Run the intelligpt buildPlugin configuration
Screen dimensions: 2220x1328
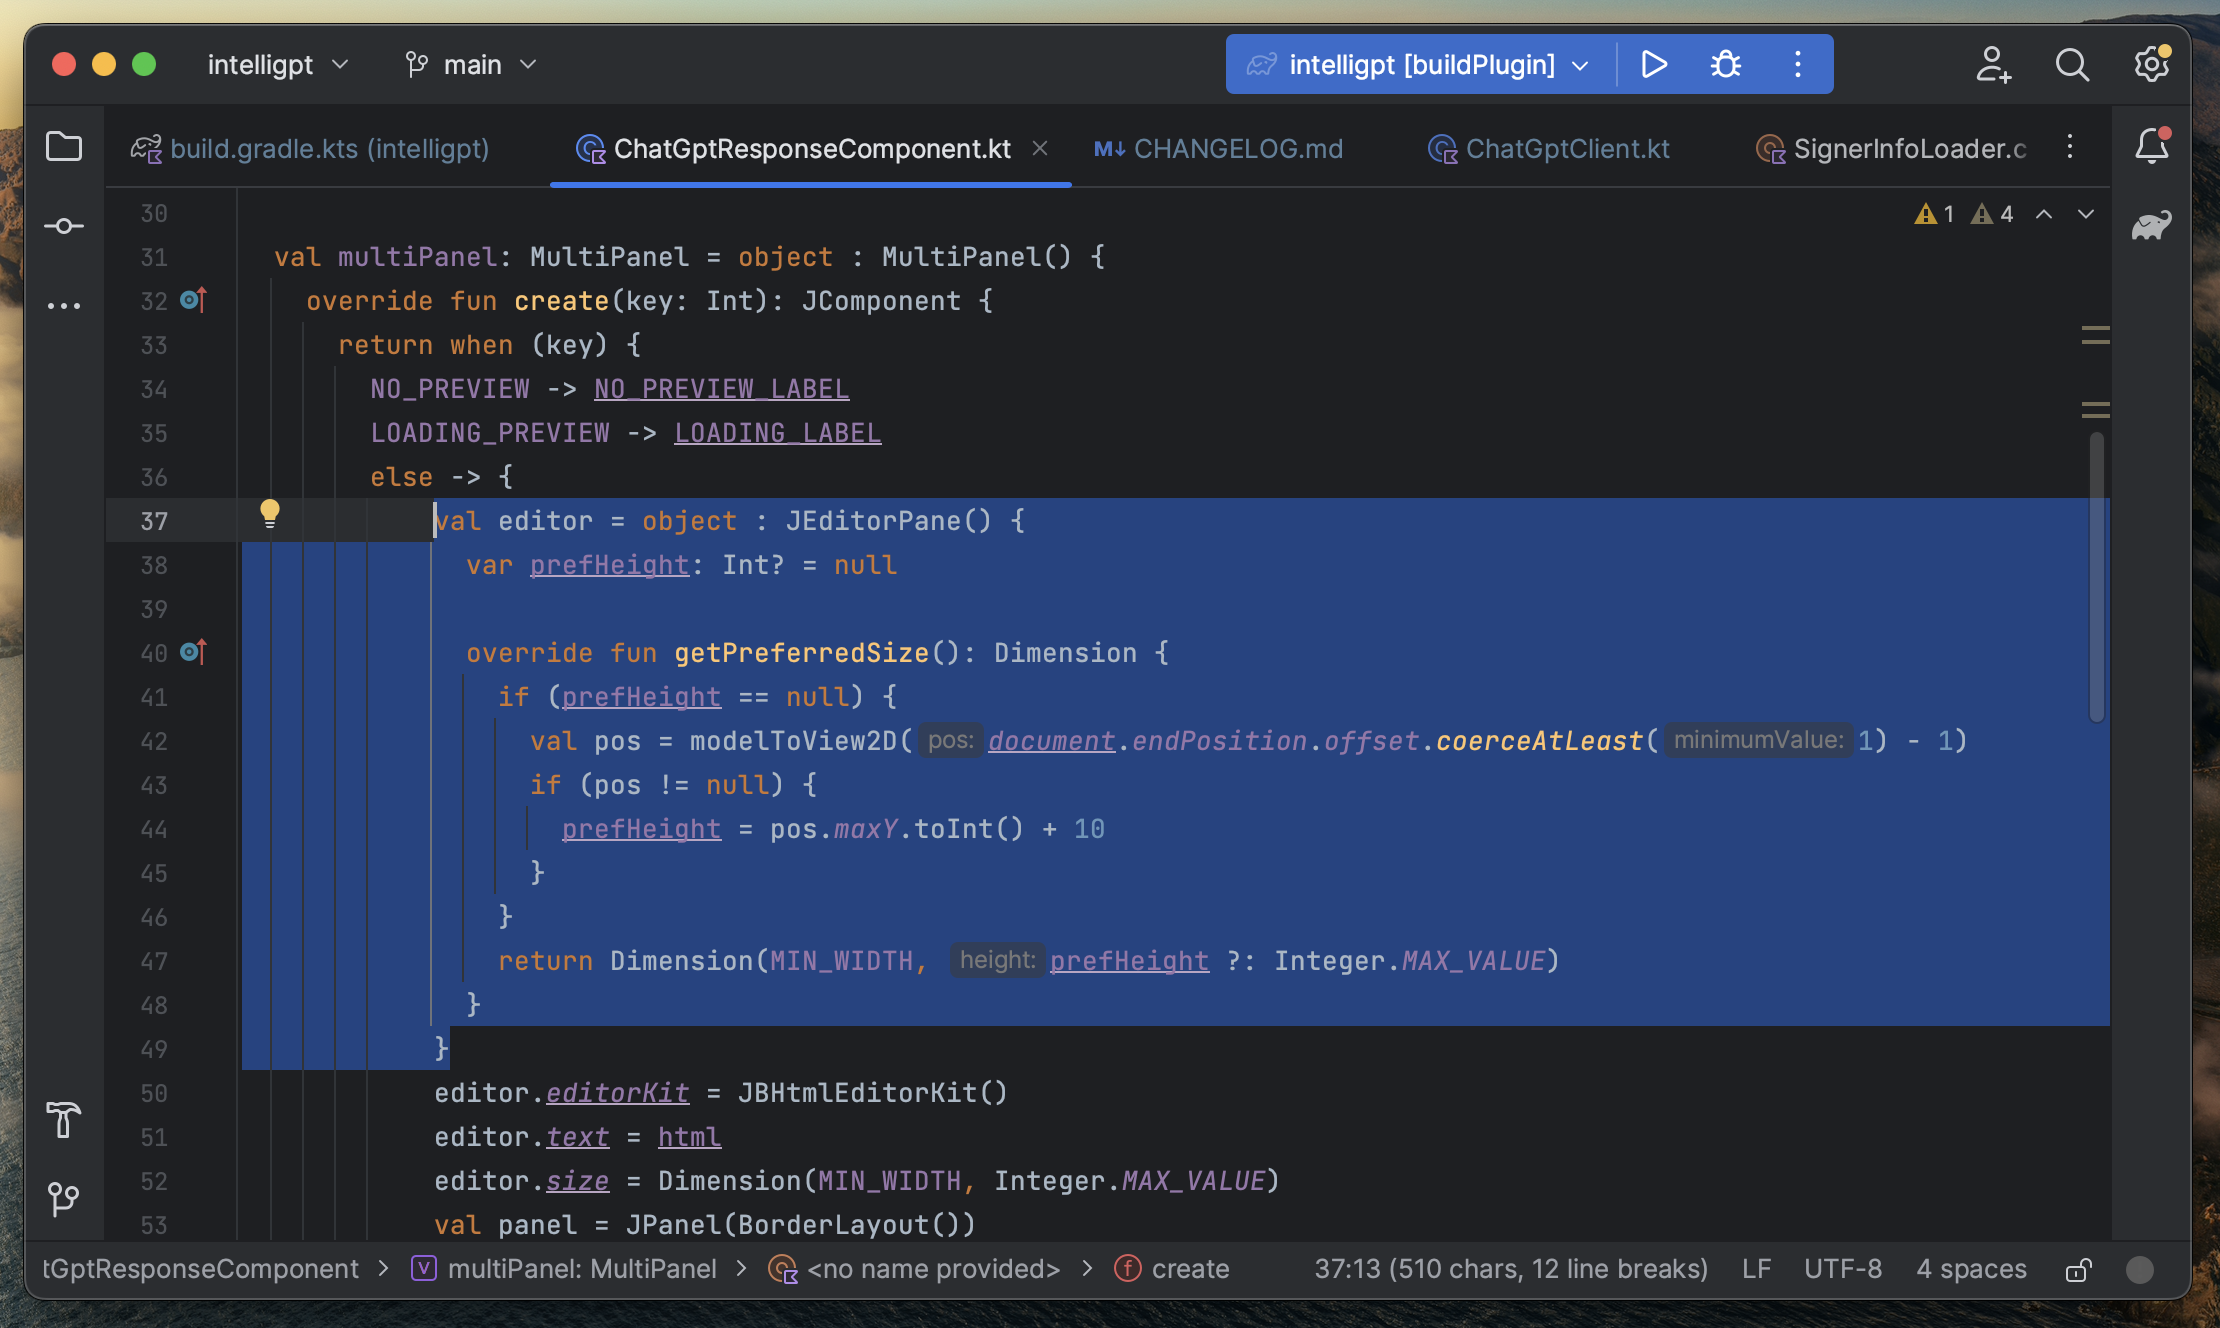pyautogui.click(x=1653, y=63)
